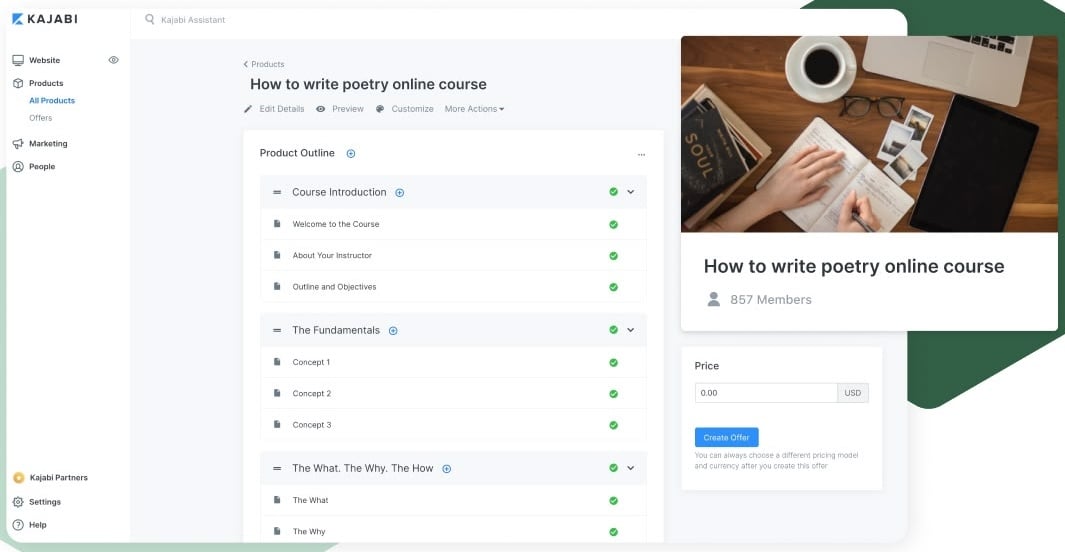Click the Create Offer button

click(726, 437)
